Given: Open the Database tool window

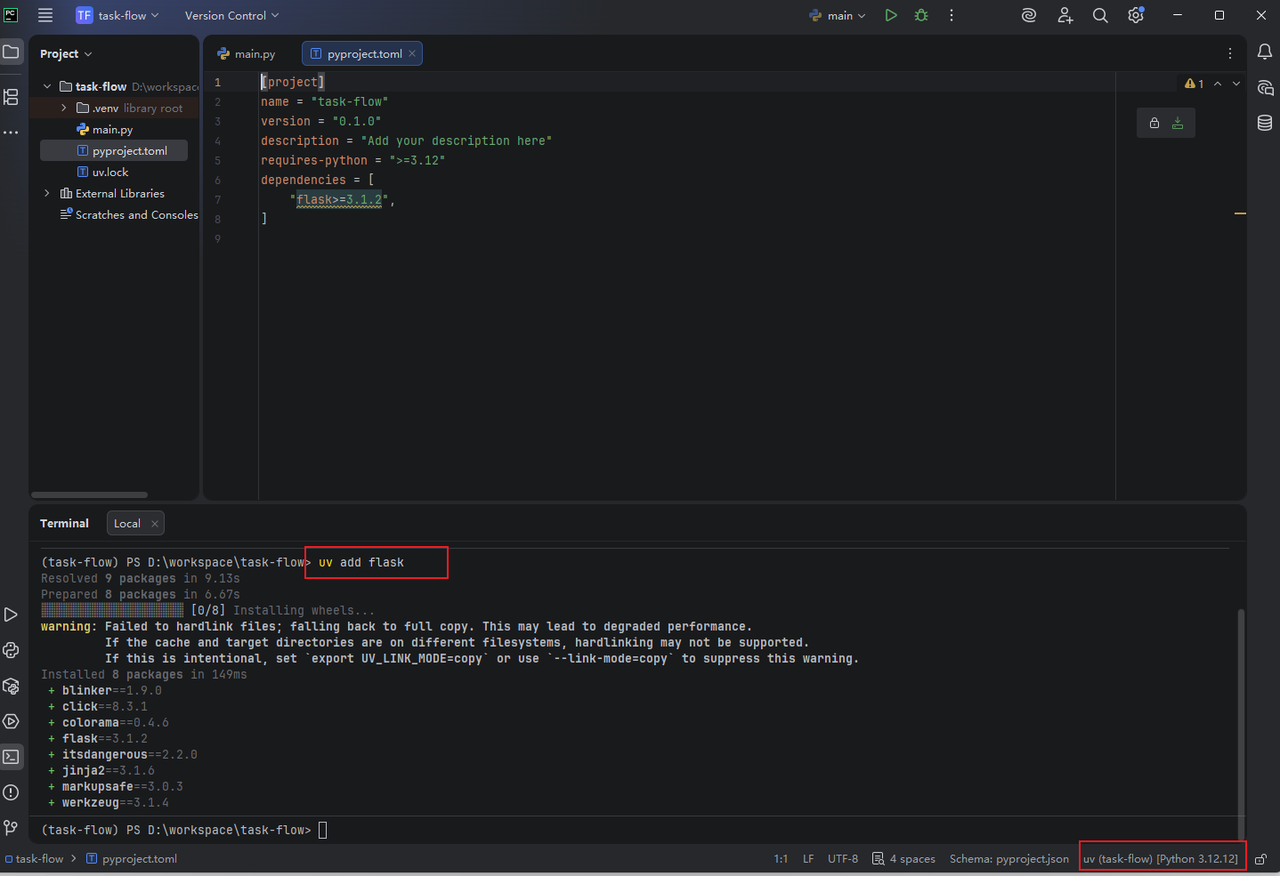Looking at the screenshot, I should pyautogui.click(x=1265, y=123).
